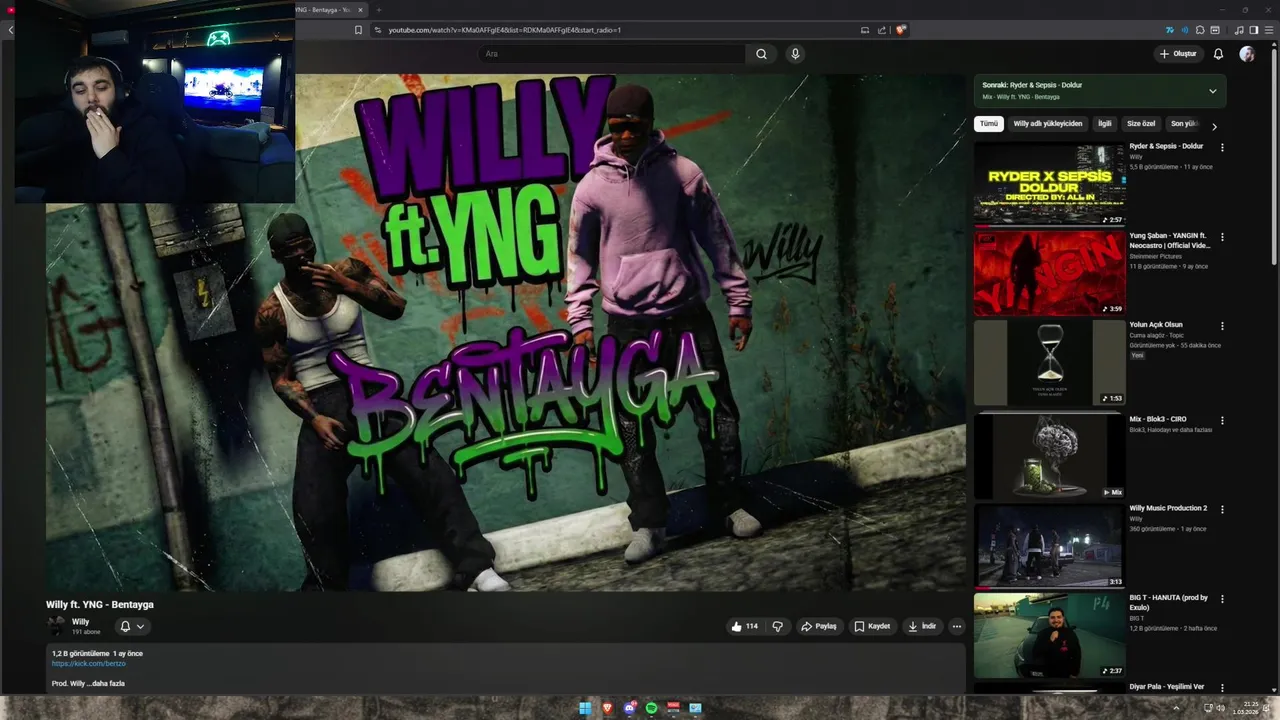Open options for Mix - Blok3 - CIRO

[x=1222, y=420]
